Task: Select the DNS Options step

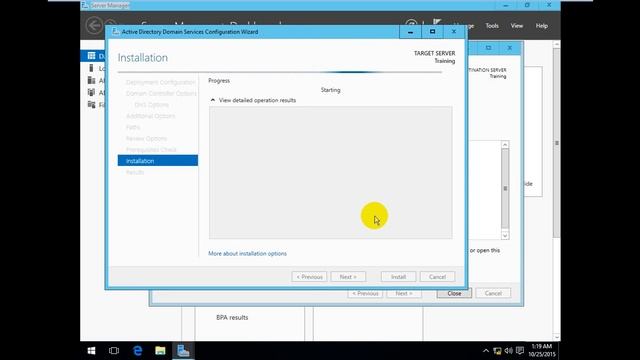Action: tap(151, 105)
